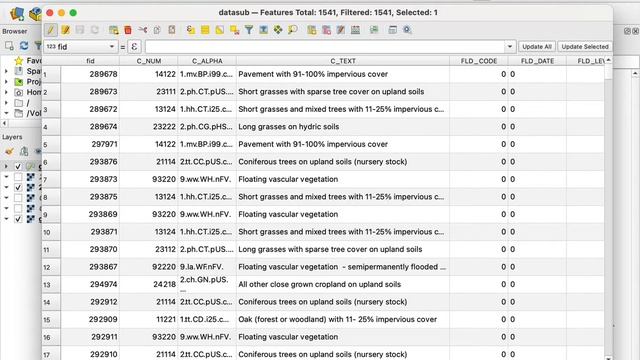
Task: Click the select all features icon
Action: click(x=205, y=30)
